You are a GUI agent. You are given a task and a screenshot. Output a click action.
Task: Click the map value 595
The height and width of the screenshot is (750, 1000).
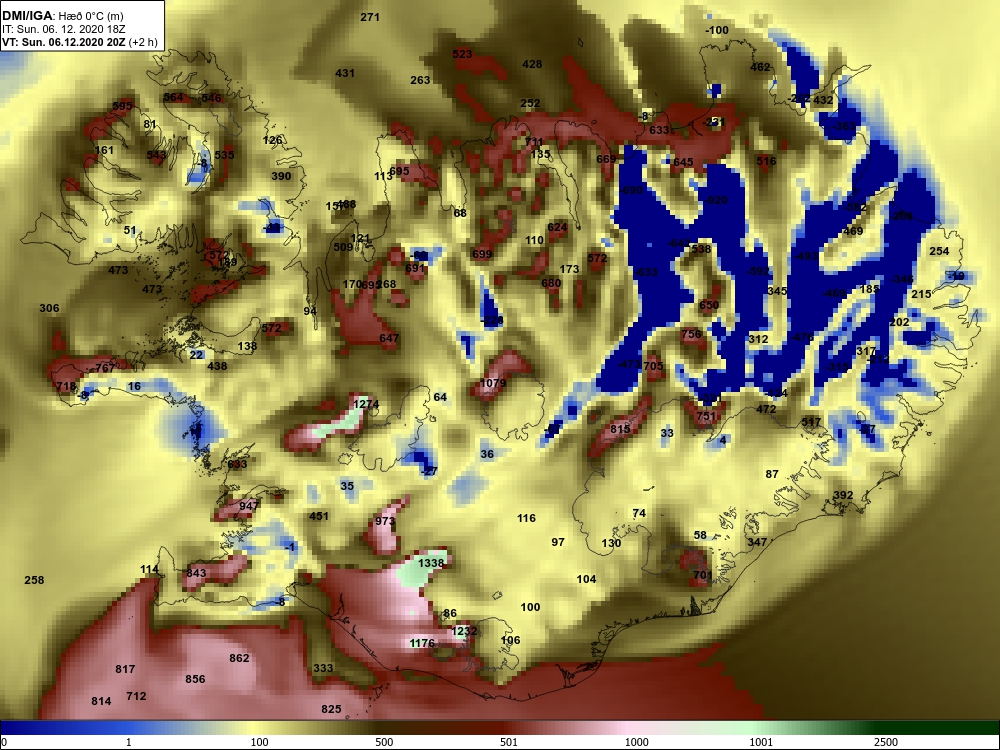click(x=122, y=106)
